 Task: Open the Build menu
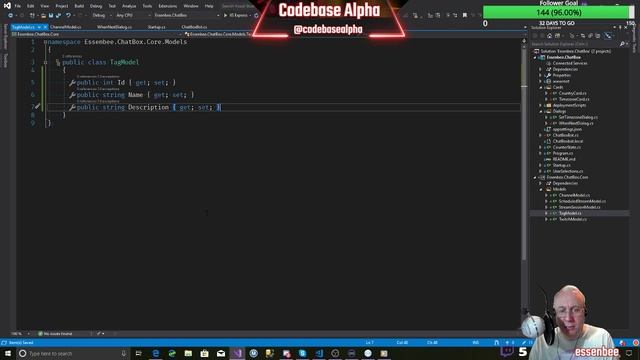[79, 6]
